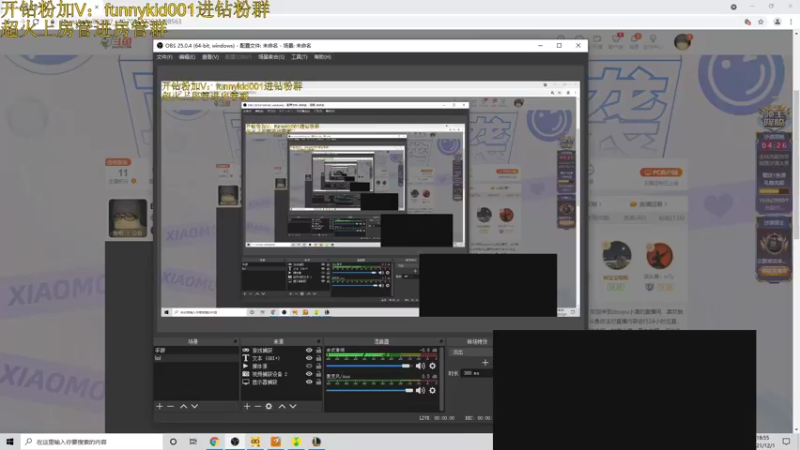This screenshot has width=800, height=450.
Task: Toggle lock on the game capture source
Action: click(318, 350)
